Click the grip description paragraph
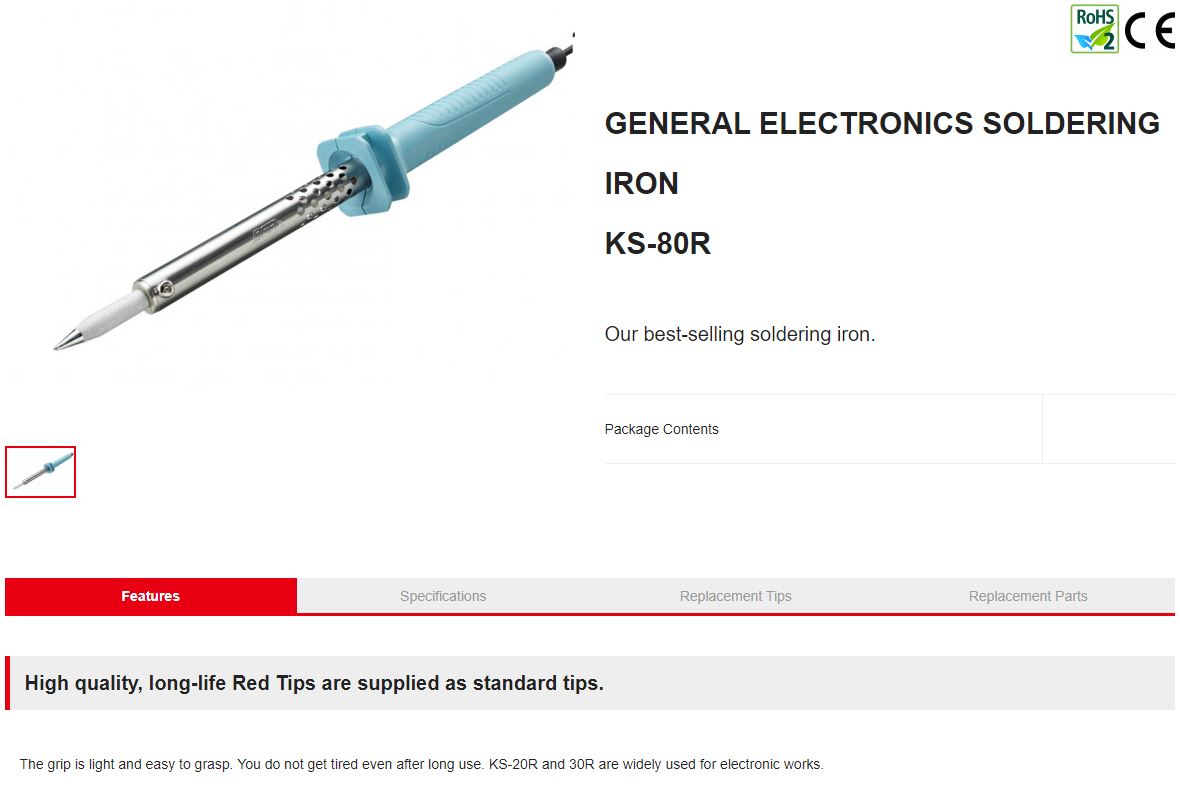 [421, 764]
